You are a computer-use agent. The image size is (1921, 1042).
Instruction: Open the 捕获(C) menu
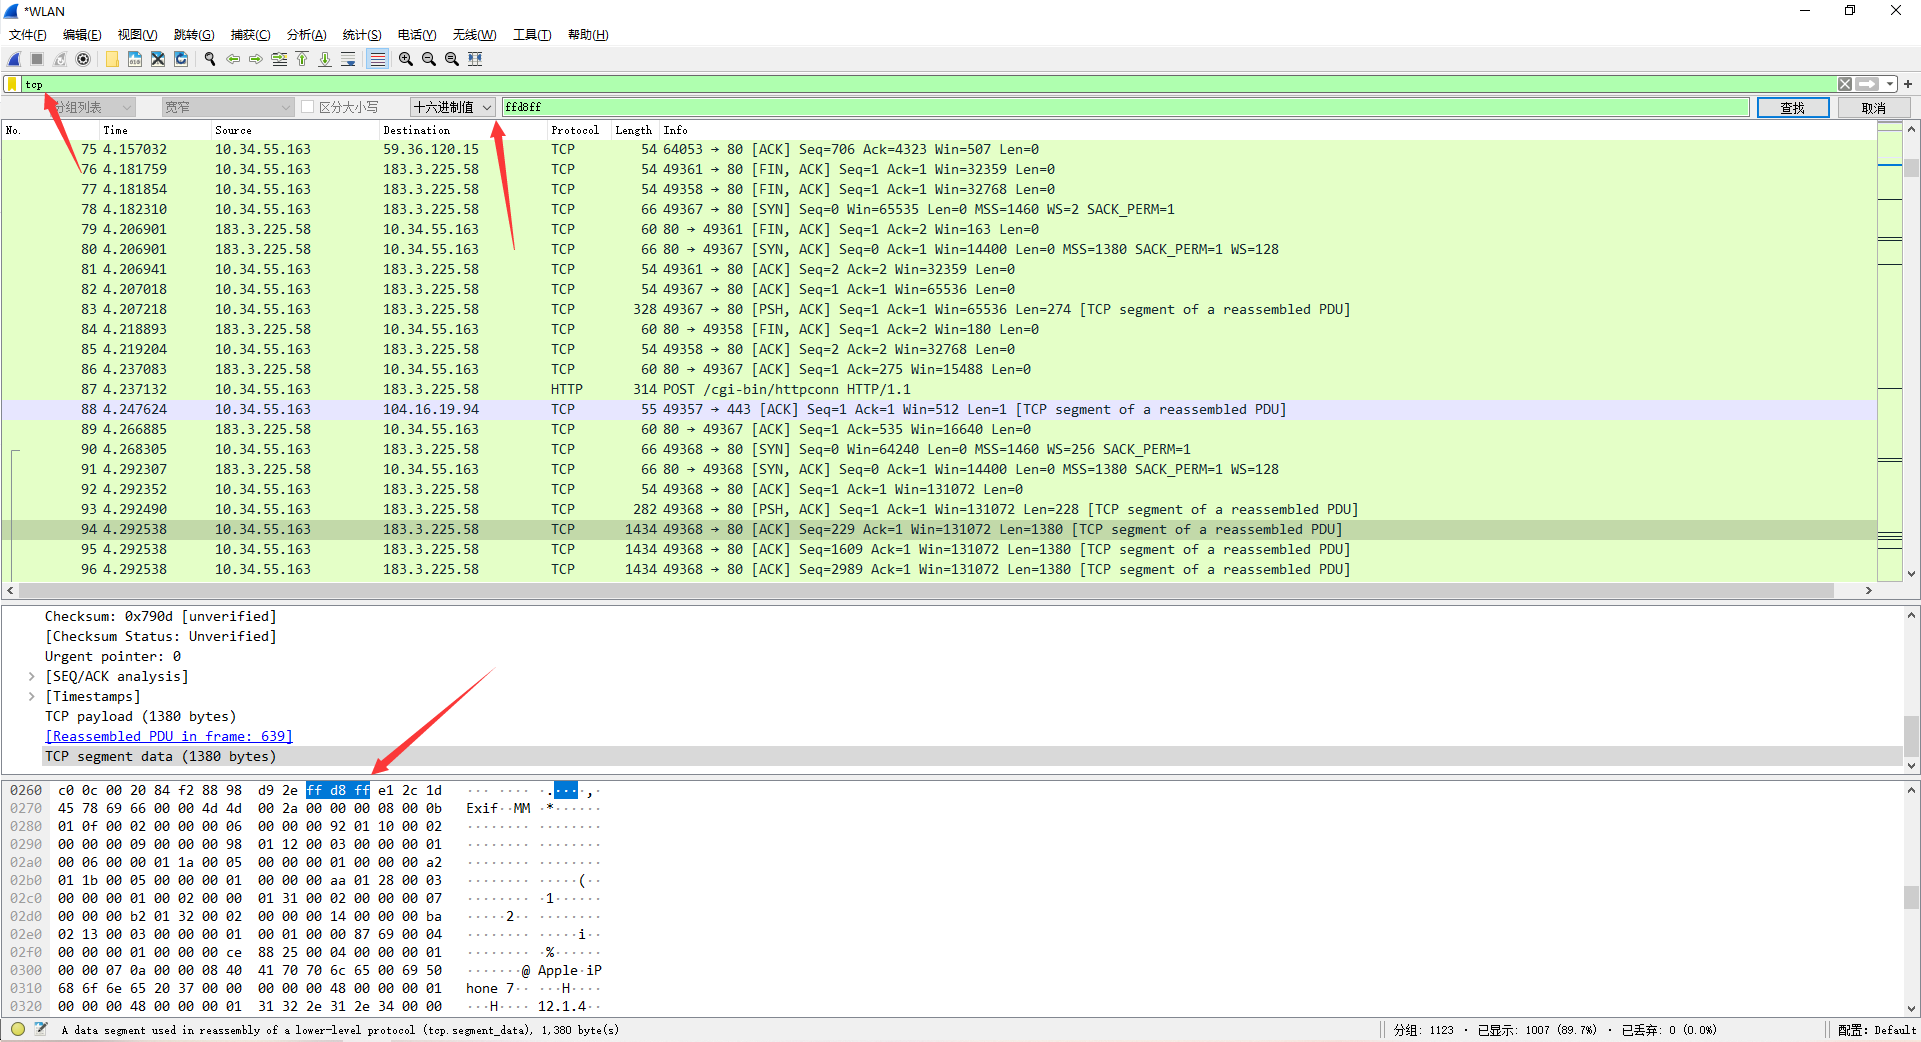coord(250,35)
